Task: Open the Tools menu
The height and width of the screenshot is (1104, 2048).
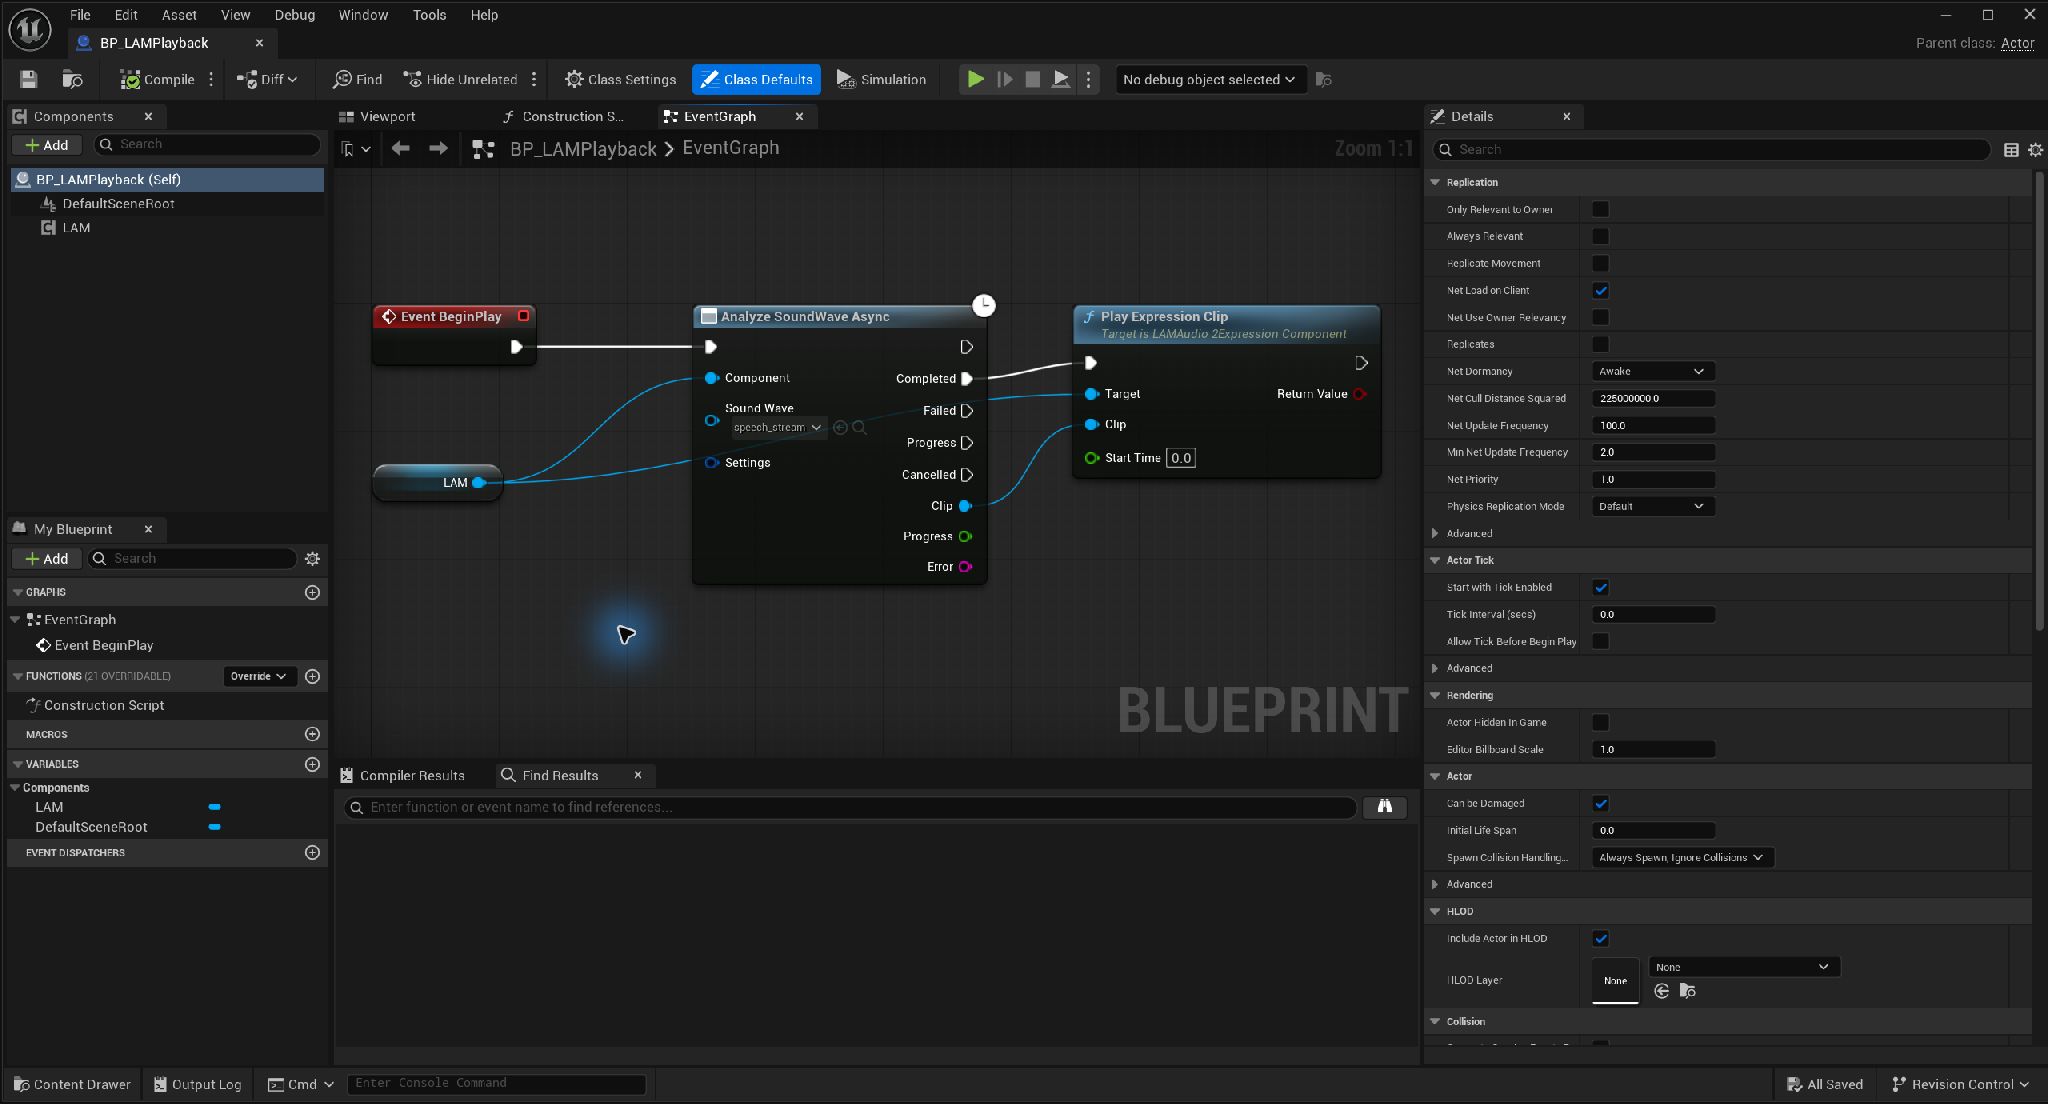Action: point(429,15)
